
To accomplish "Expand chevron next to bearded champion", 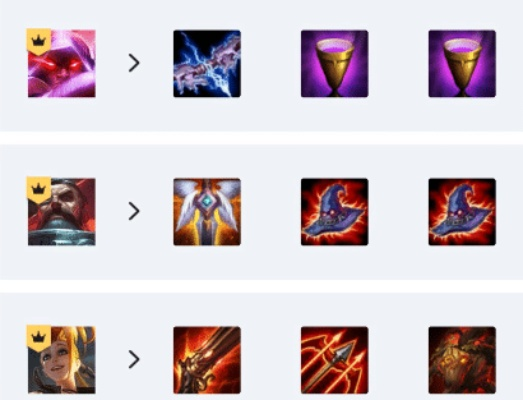I will [x=134, y=211].
